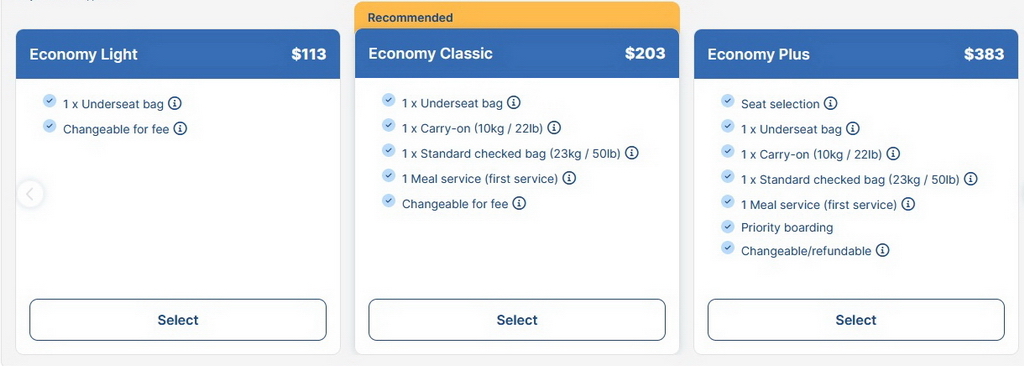This screenshot has height=366, width=1024.
Task: Click info icon next to Economy Plus Seat selection
Action: [830, 103]
